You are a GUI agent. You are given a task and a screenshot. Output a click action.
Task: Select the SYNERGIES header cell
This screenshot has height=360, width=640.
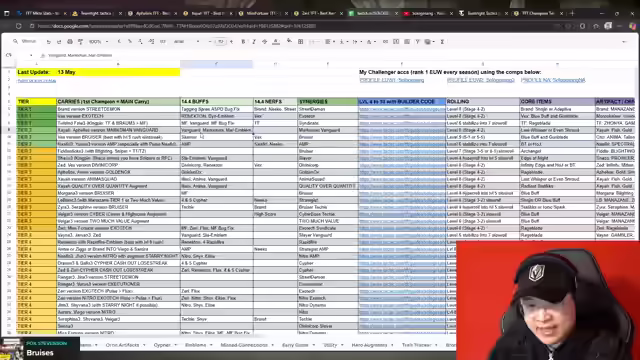coord(328,102)
